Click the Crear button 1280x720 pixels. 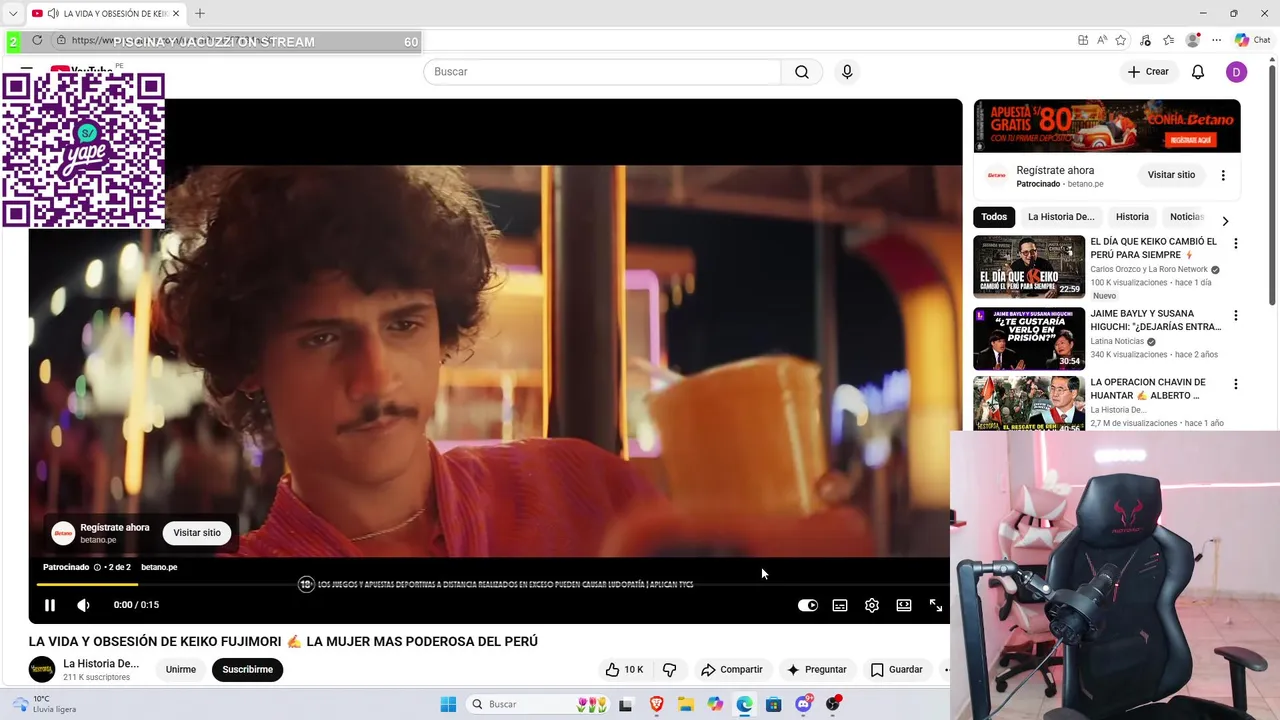1147,72
